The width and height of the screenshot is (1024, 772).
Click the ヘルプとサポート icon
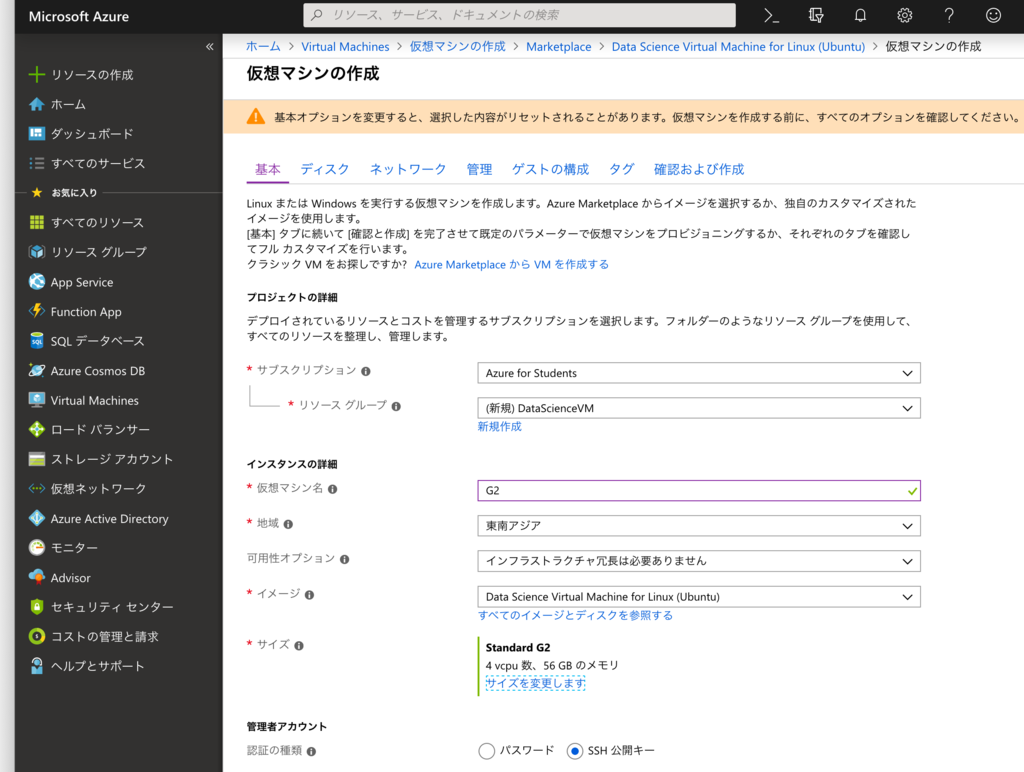(37, 666)
